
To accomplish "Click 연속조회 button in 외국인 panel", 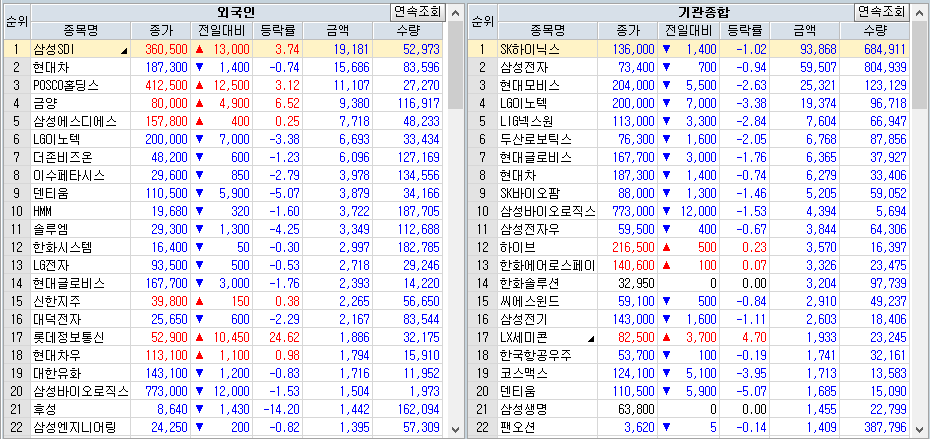I will point(417,11).
